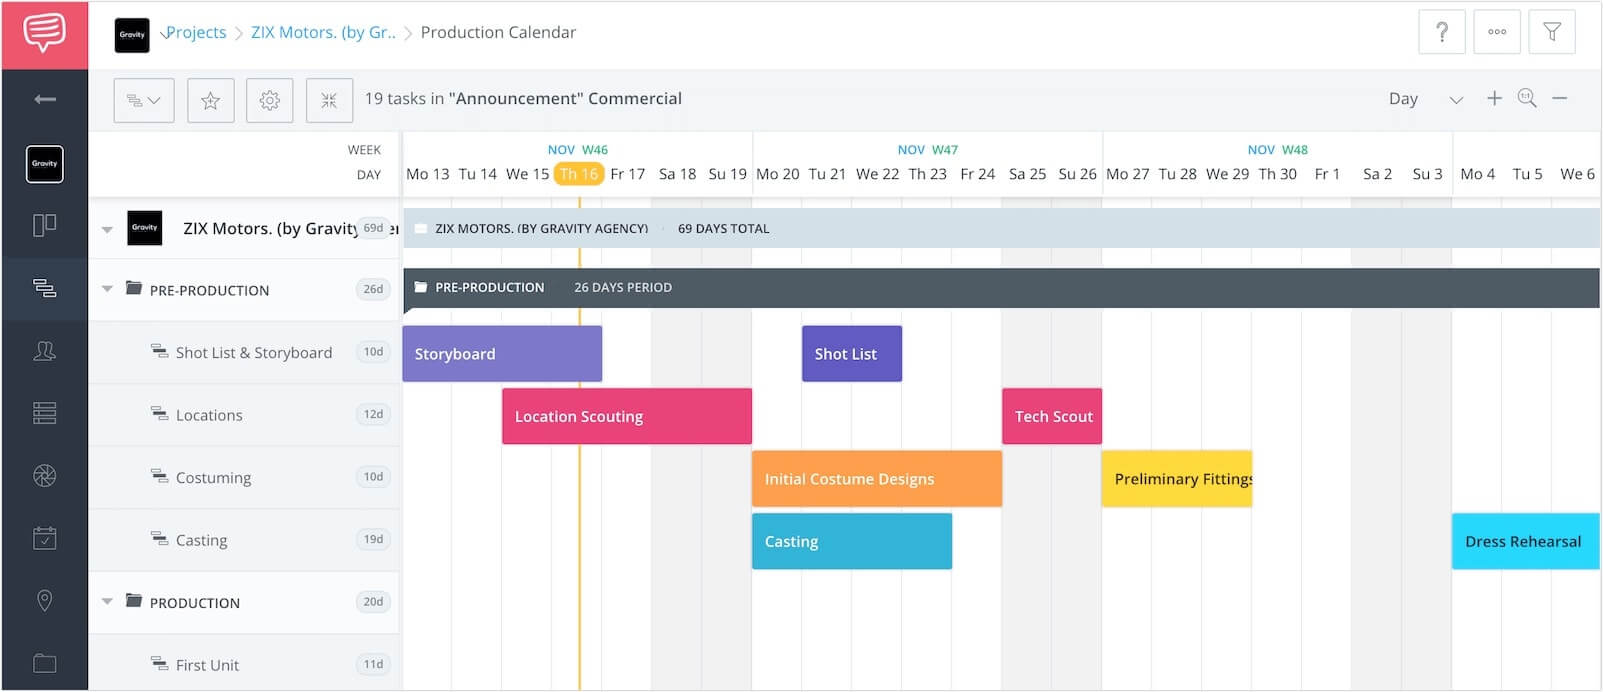The height and width of the screenshot is (692, 1603).
Task: Click the PRE-PRODUCTION 26 days period bar
Action: (x=1001, y=288)
